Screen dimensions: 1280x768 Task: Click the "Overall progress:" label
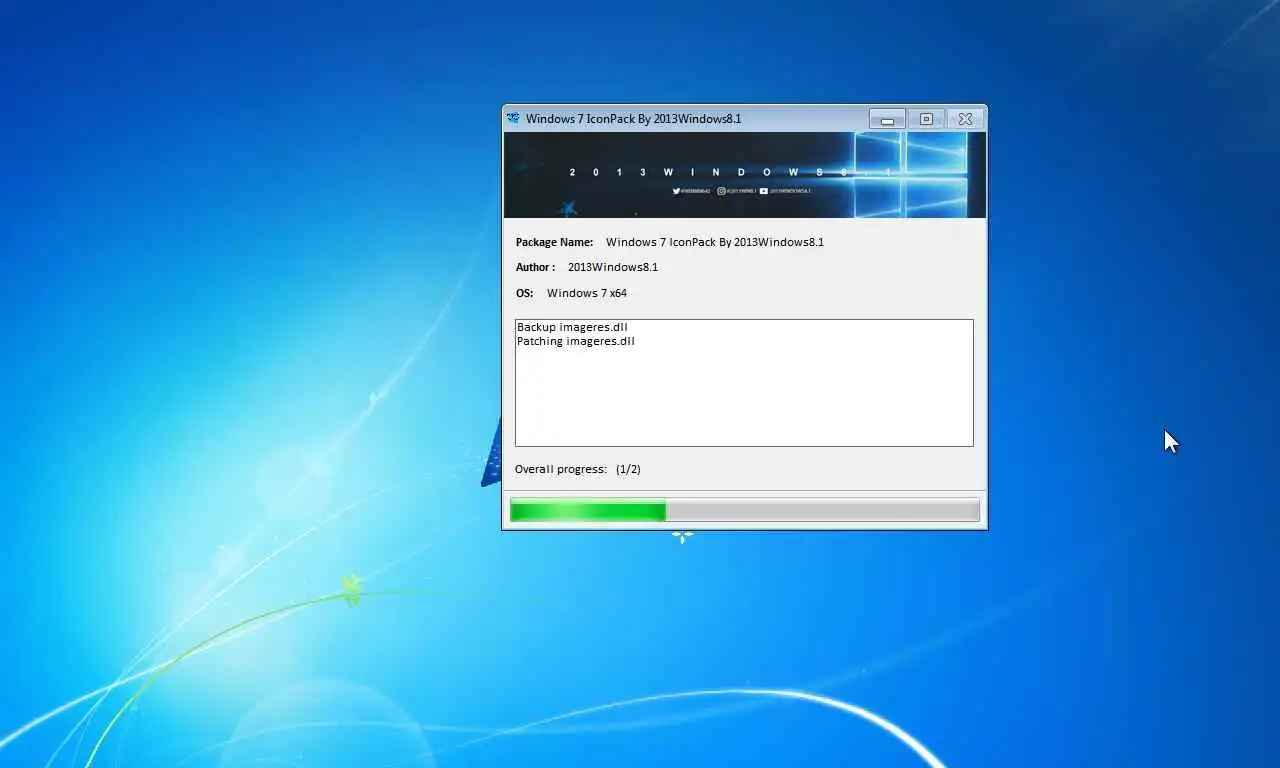point(561,469)
